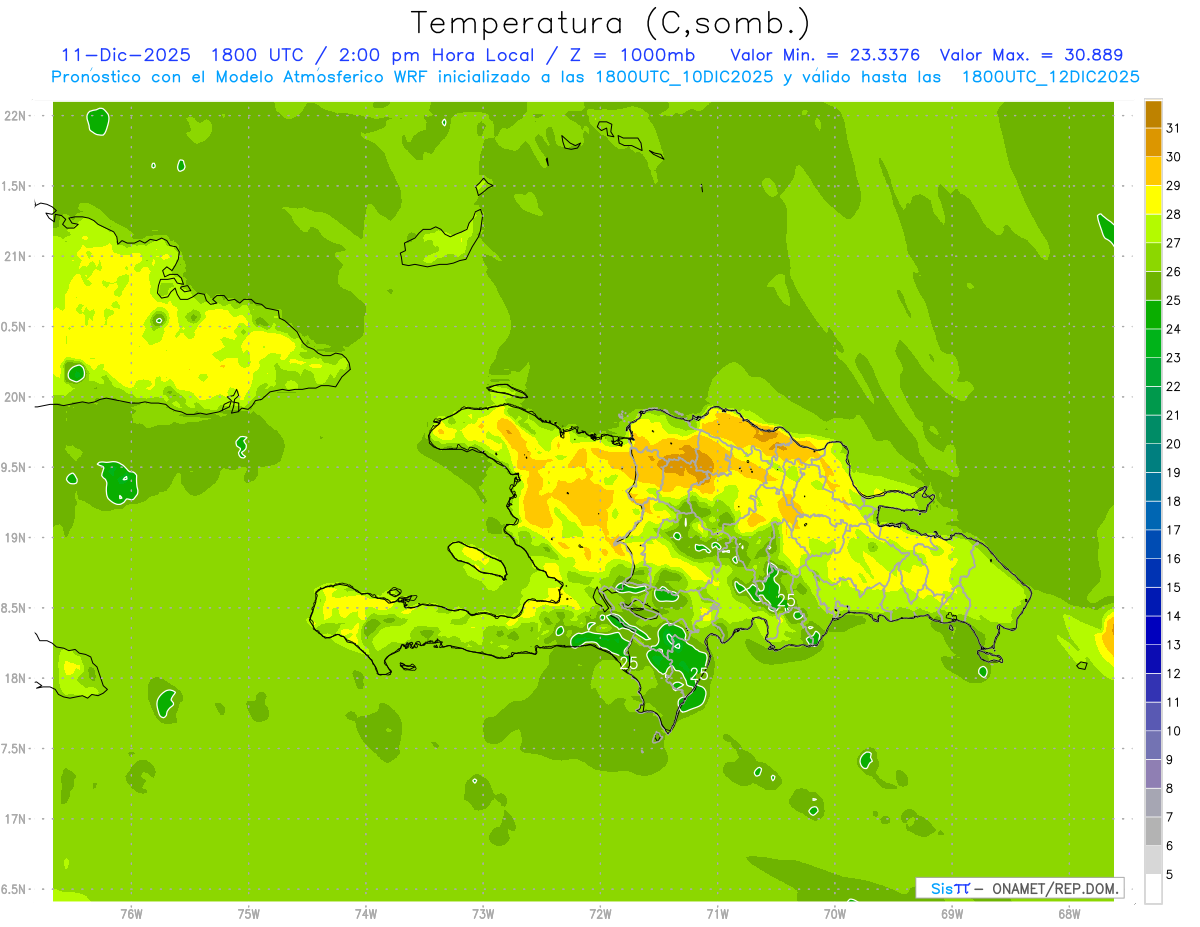Click the 'ONAMET/REP.DOM.' credit label
1200x927 pixels.
tap(1056, 888)
